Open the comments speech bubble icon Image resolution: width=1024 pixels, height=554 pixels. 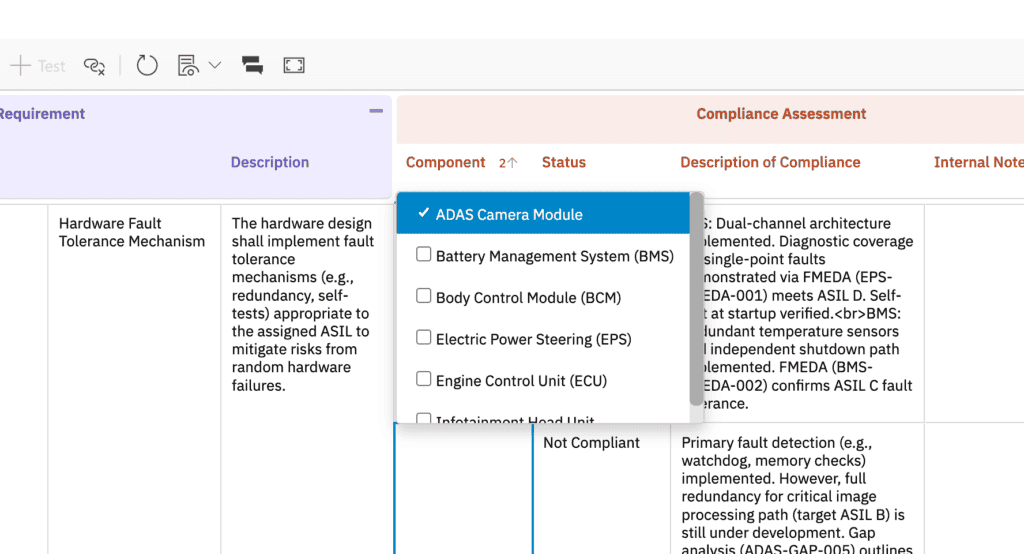252,65
